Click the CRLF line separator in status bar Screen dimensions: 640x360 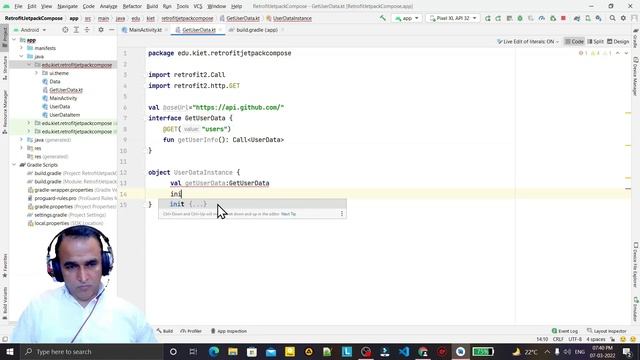point(558,339)
